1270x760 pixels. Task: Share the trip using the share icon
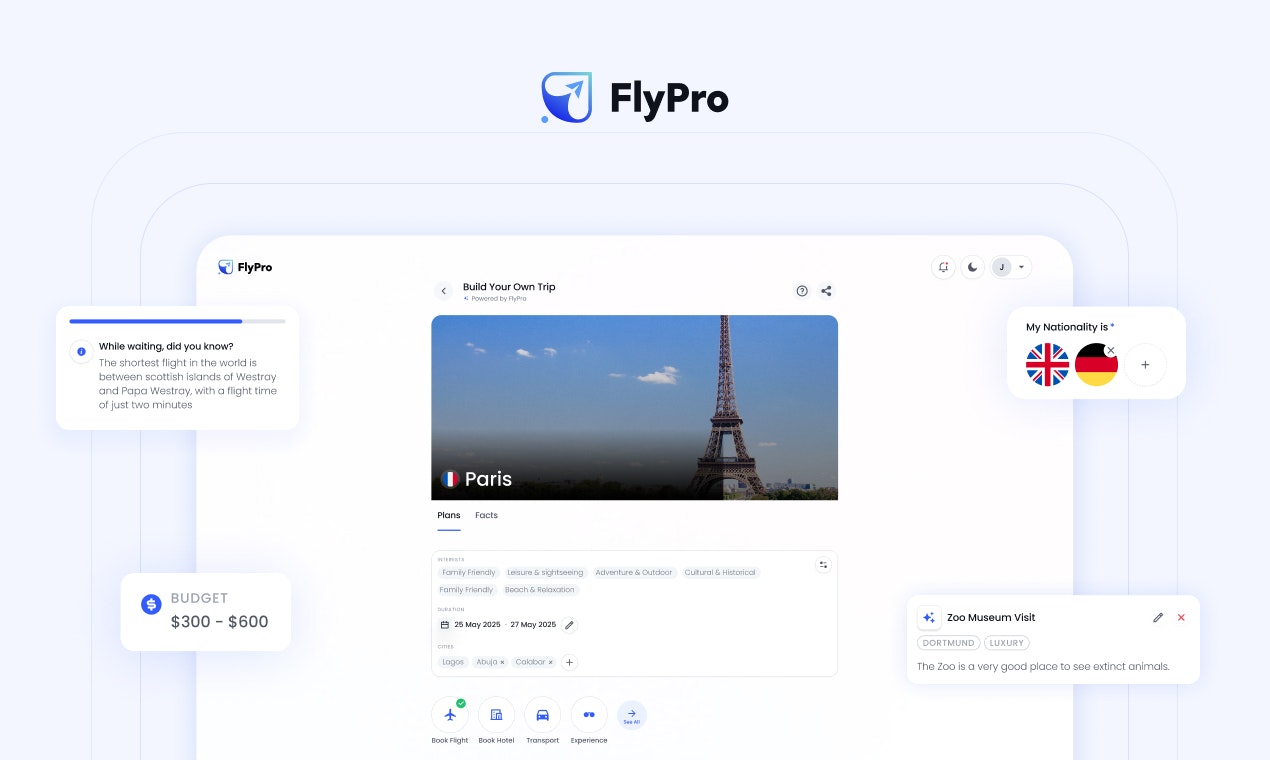pyautogui.click(x=826, y=291)
